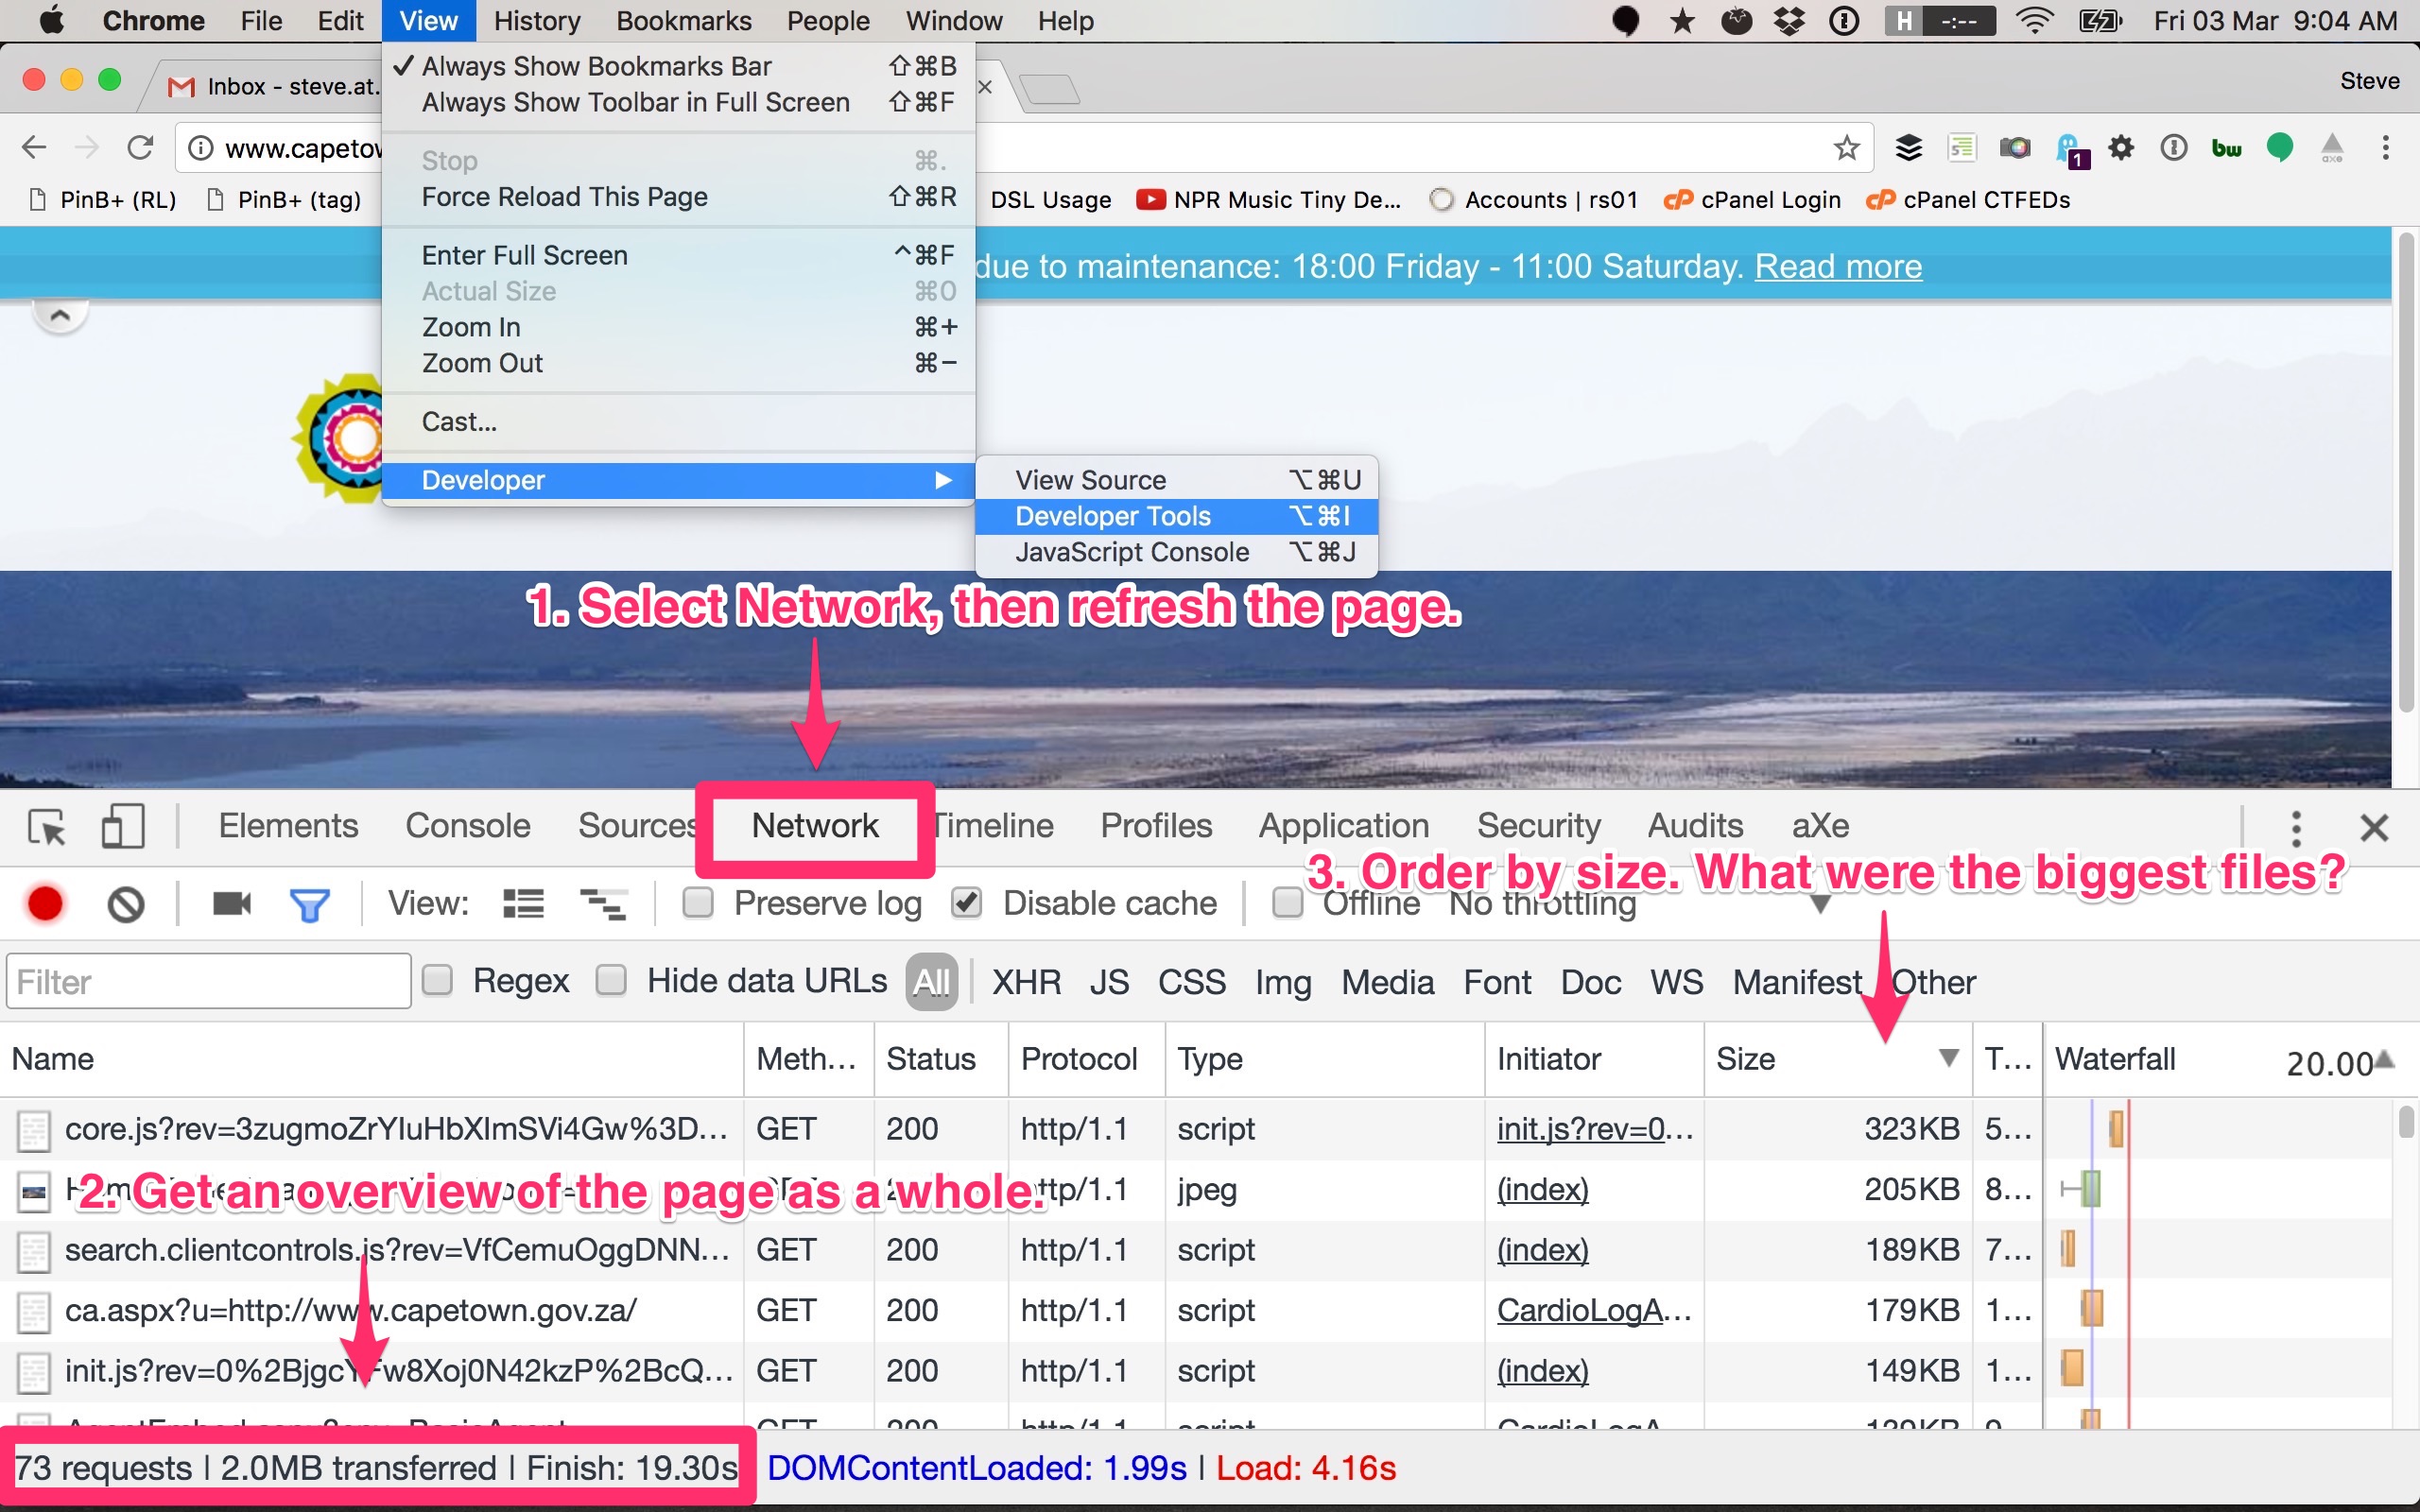Reload the page with refresh icon
This screenshot has height=1512, width=2420.
pos(140,148)
